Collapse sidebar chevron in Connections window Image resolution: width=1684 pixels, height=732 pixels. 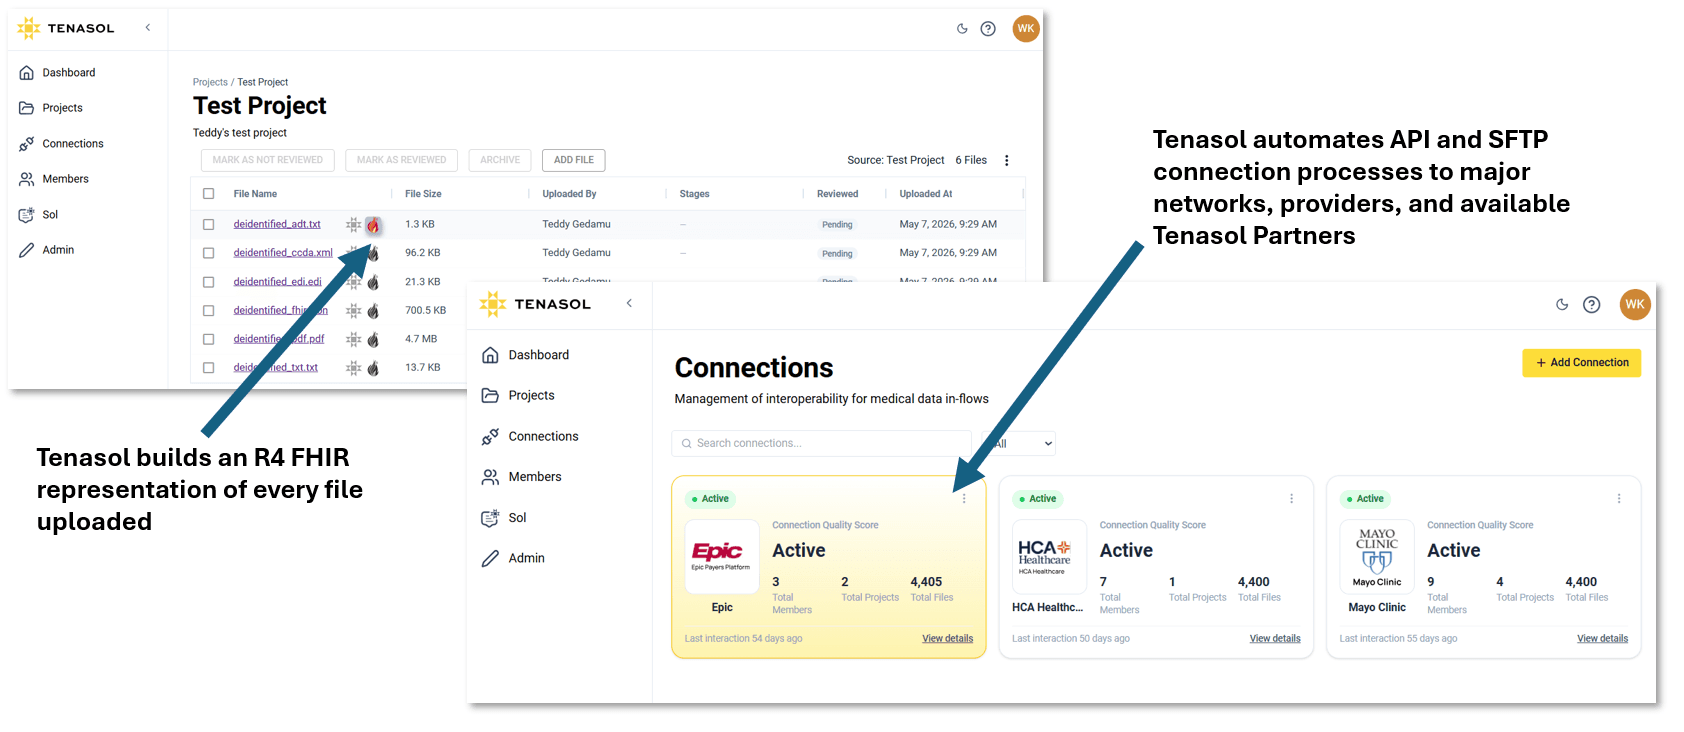tap(629, 303)
